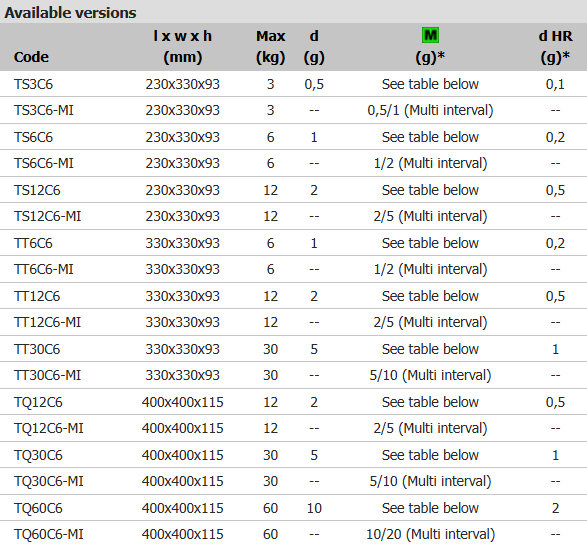Viewport: 587px width, 545px height.
Task: Click the green M approval icon
Action: (x=430, y=36)
